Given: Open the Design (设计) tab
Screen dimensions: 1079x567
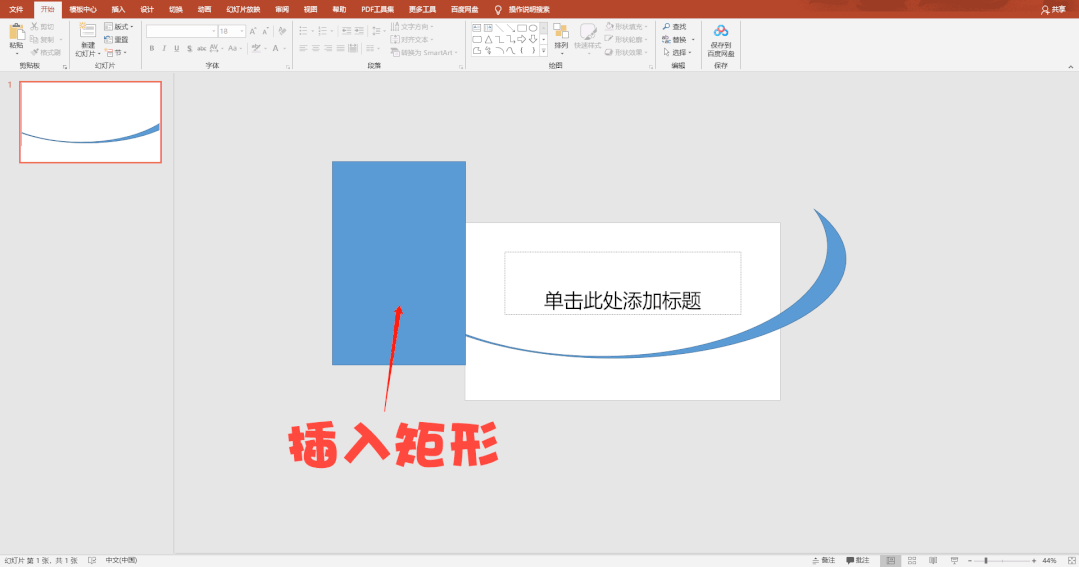Looking at the screenshot, I should pyautogui.click(x=147, y=10).
